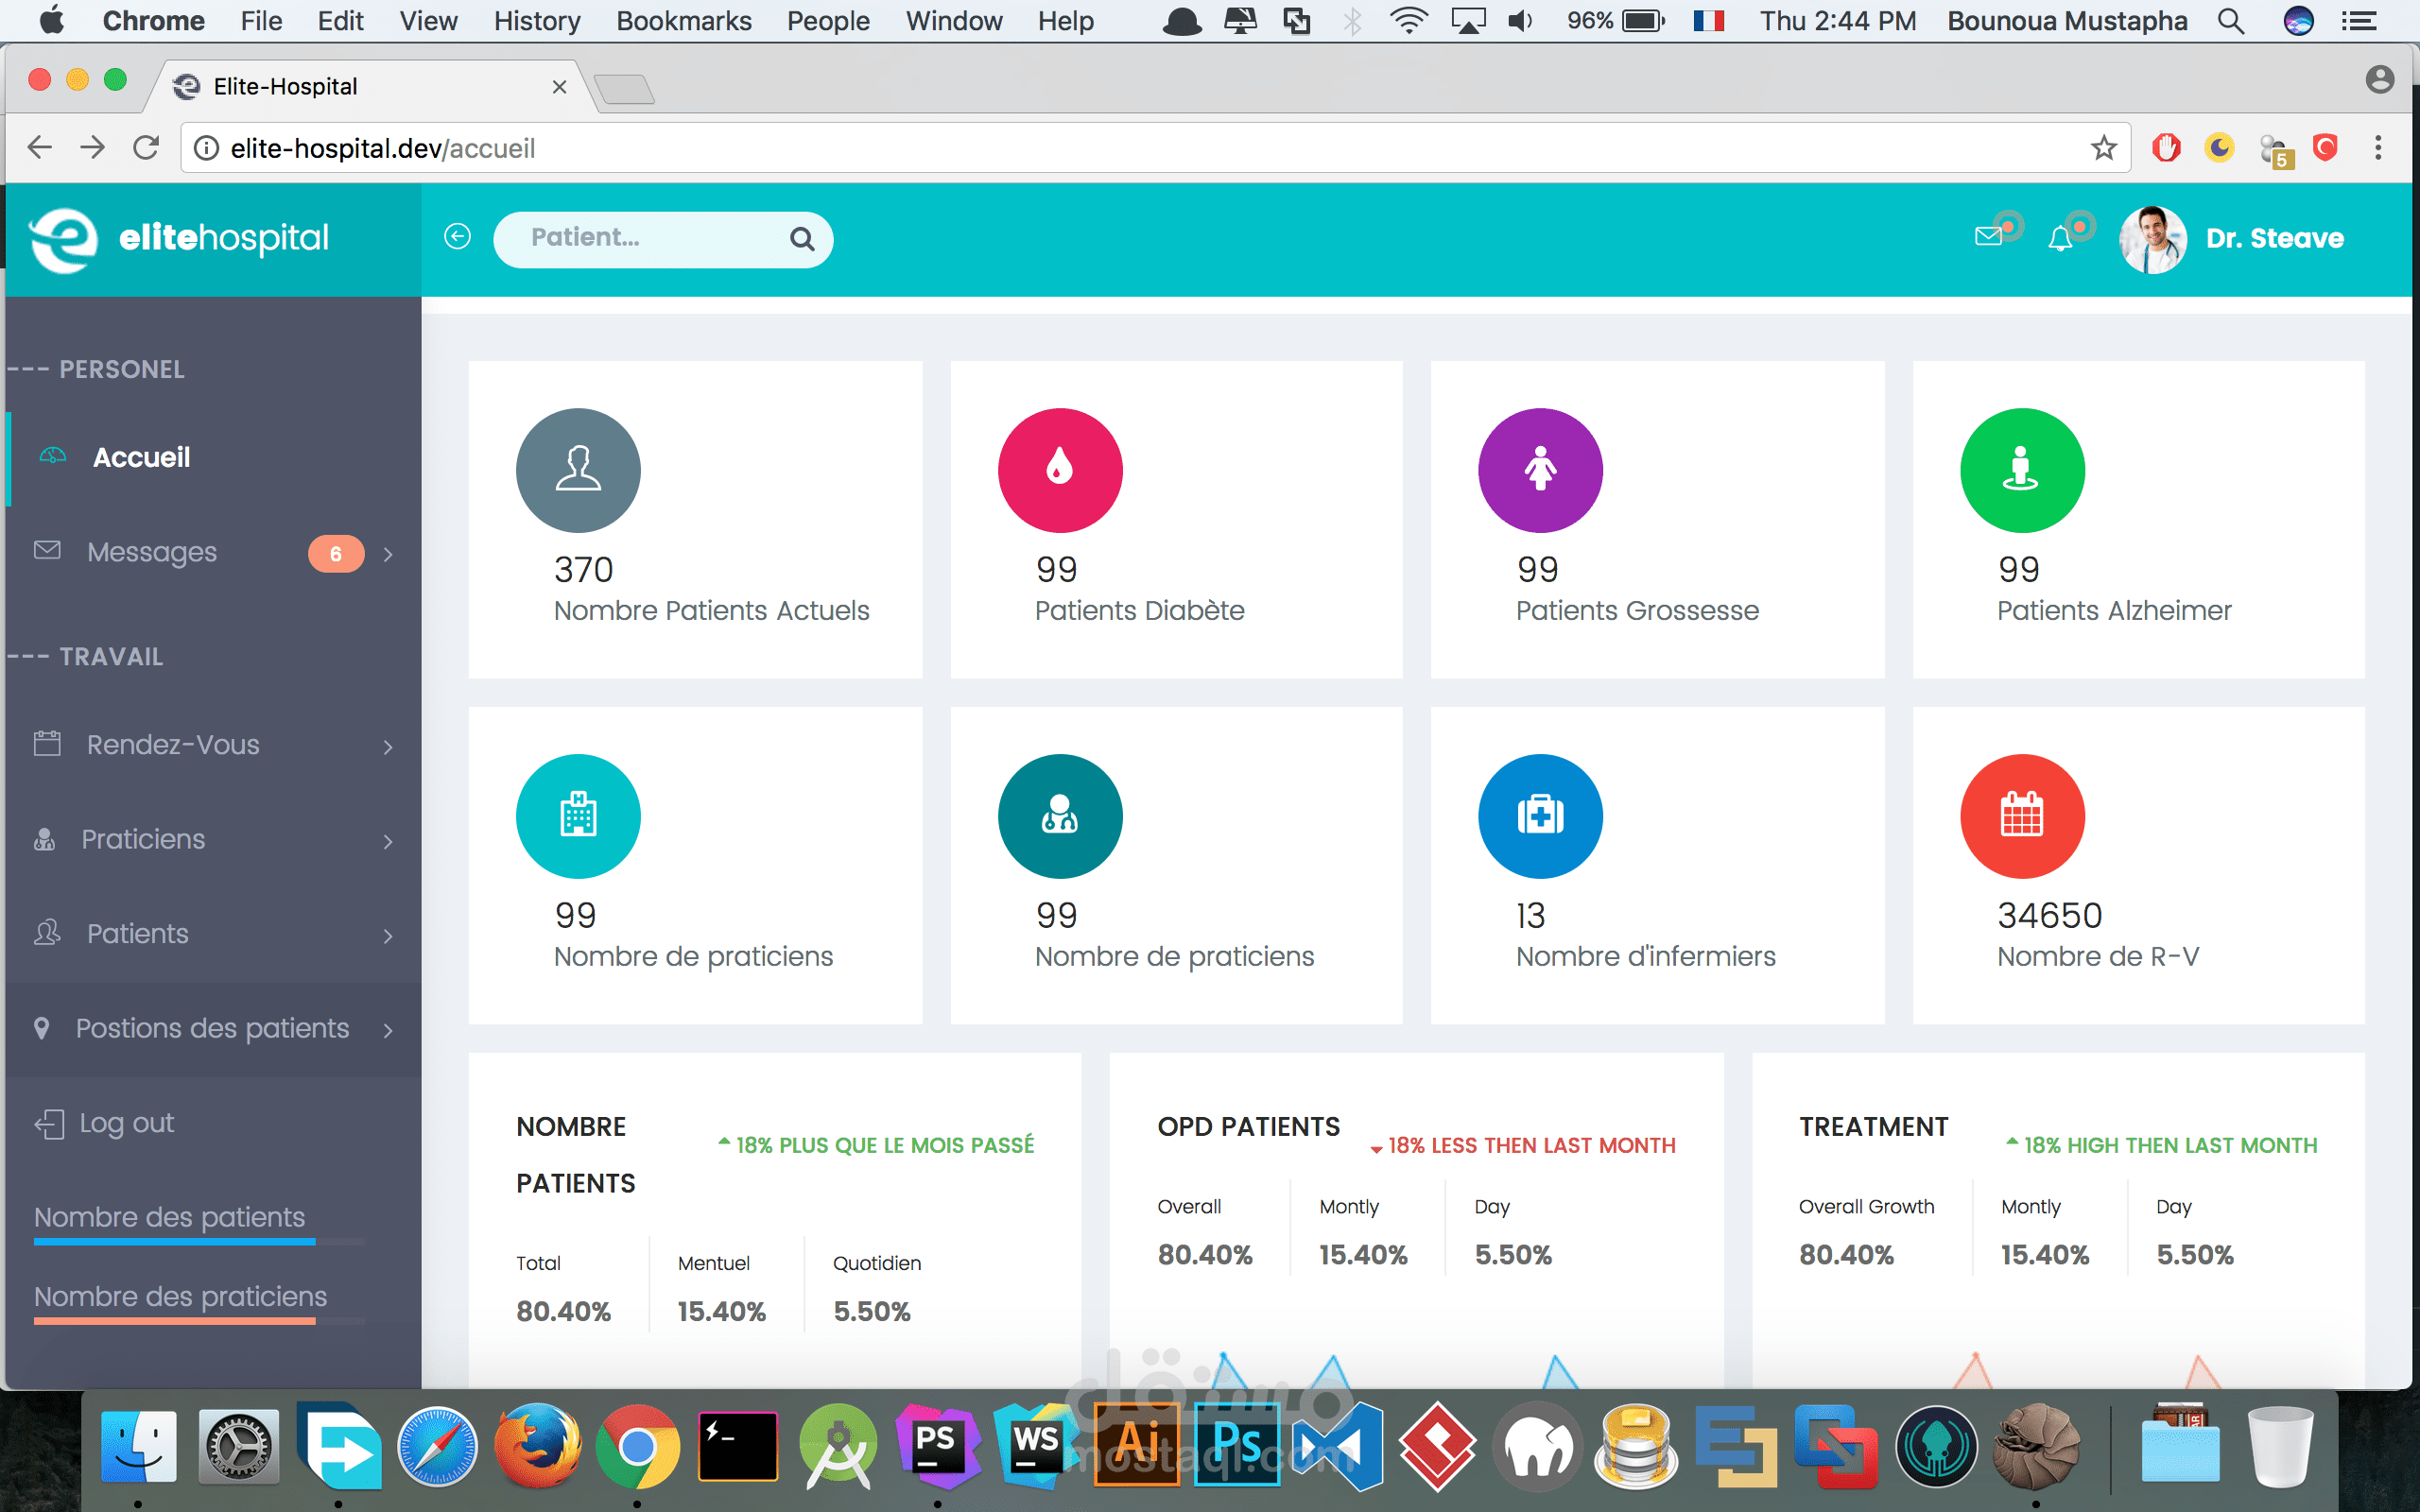The image size is (2420, 1512).
Task: Bookmark page with the star icon
Action: [x=2103, y=148]
